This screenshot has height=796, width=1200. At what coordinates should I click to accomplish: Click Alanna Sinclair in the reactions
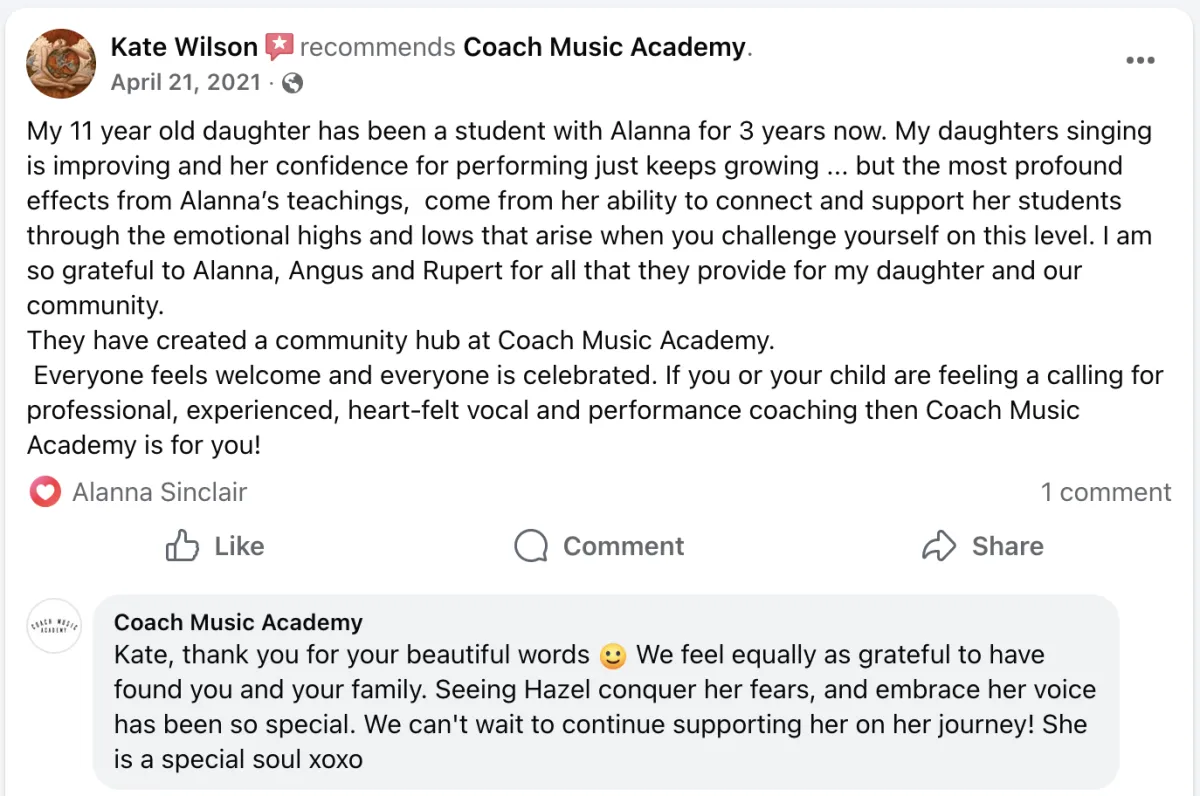point(159,492)
